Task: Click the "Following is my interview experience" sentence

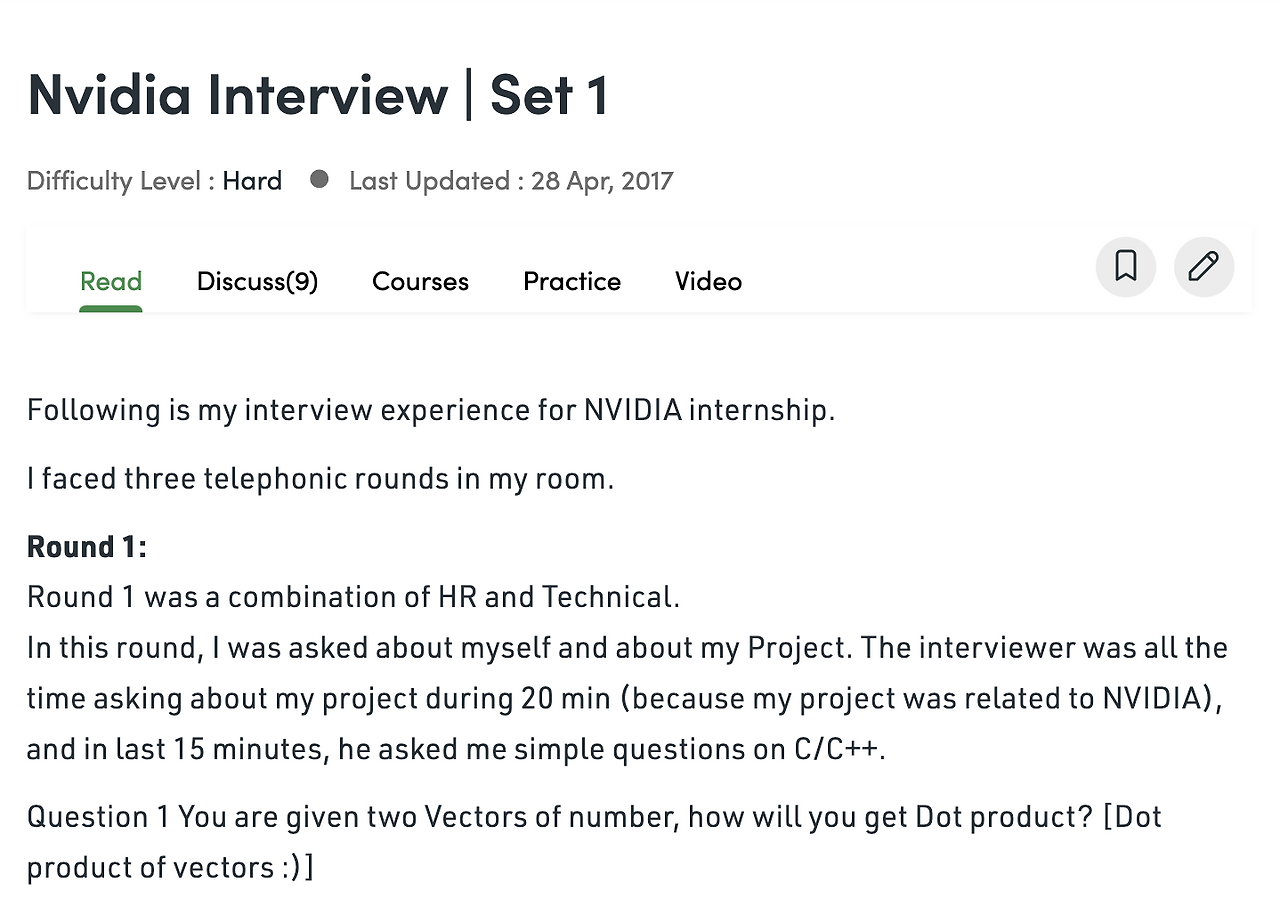Action: coord(430,410)
